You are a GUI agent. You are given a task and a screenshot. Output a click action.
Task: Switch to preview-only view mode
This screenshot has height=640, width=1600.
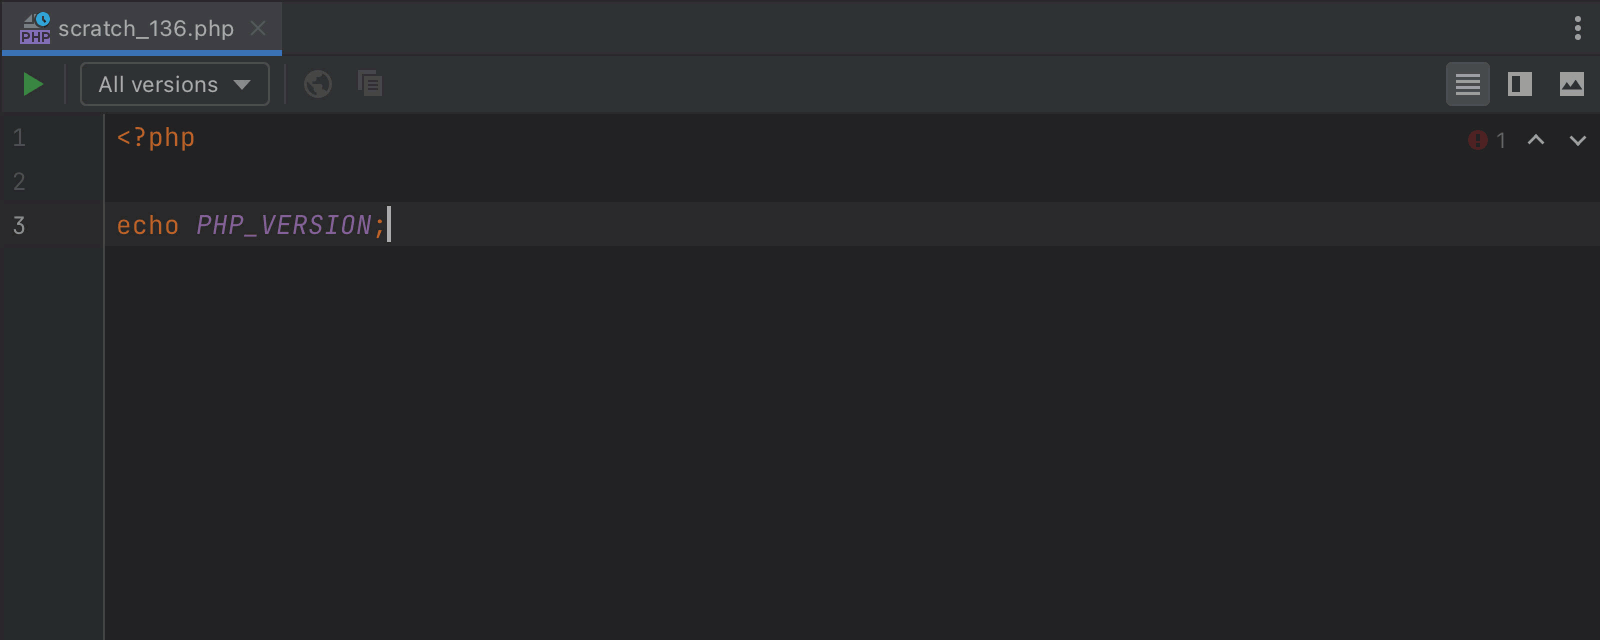pyautogui.click(x=1572, y=84)
